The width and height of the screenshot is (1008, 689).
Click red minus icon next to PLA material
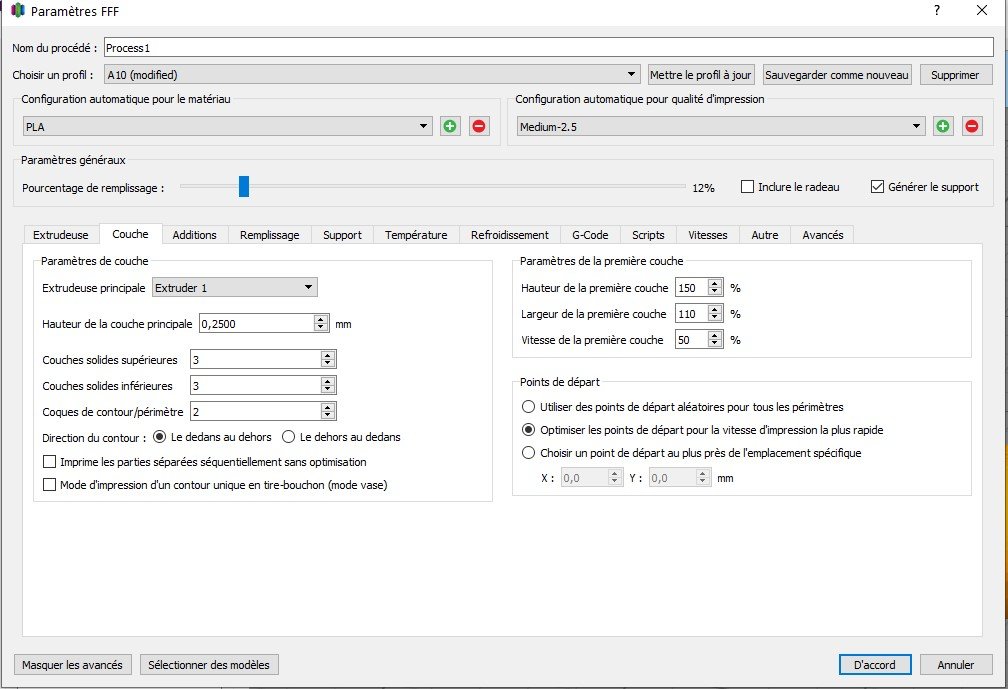point(479,126)
